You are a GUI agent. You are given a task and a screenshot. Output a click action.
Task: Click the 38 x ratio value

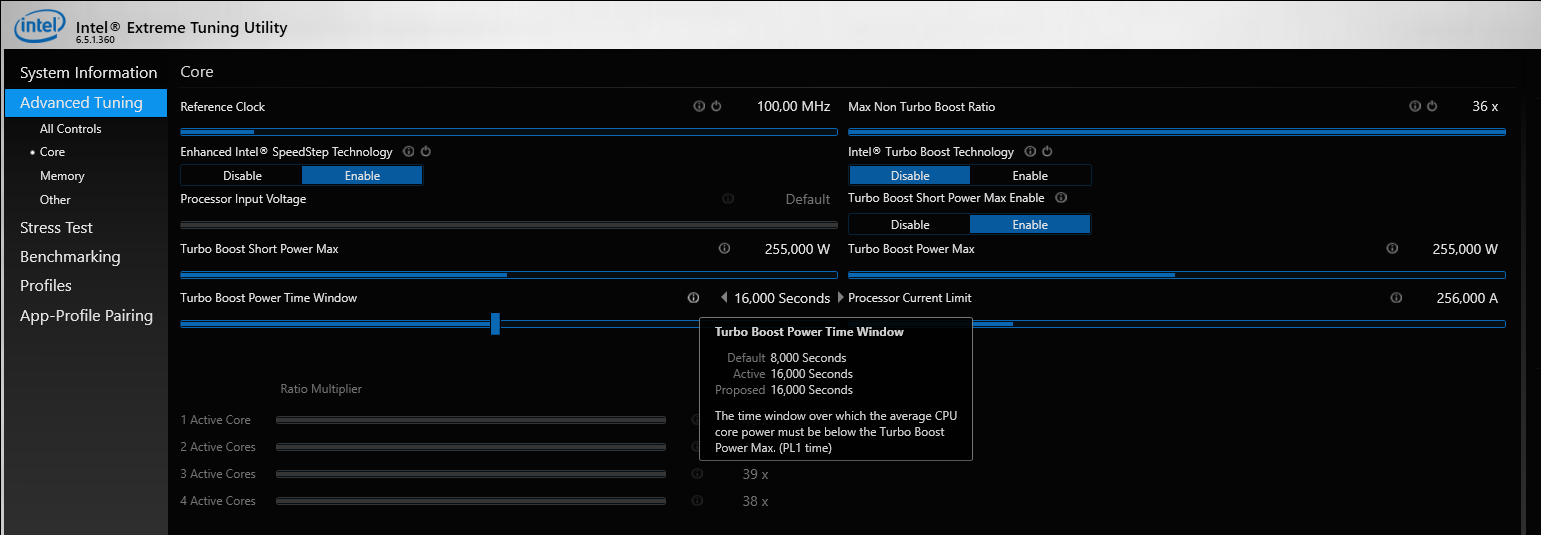click(755, 501)
